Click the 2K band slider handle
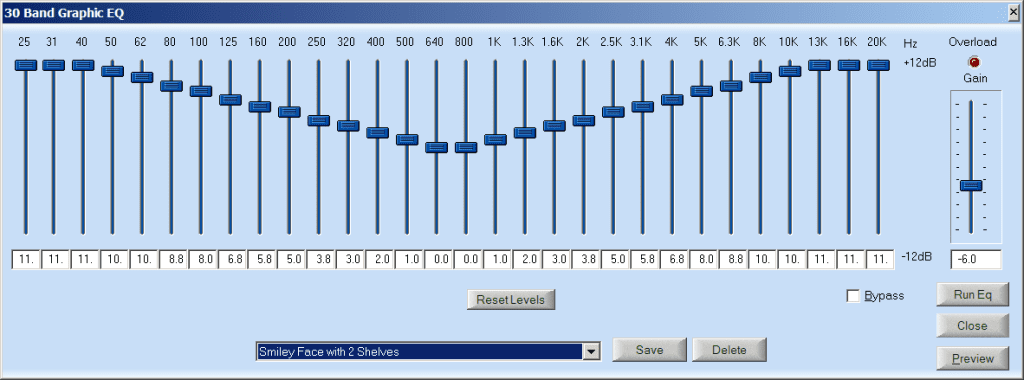The width and height of the screenshot is (1024, 380). point(583,121)
